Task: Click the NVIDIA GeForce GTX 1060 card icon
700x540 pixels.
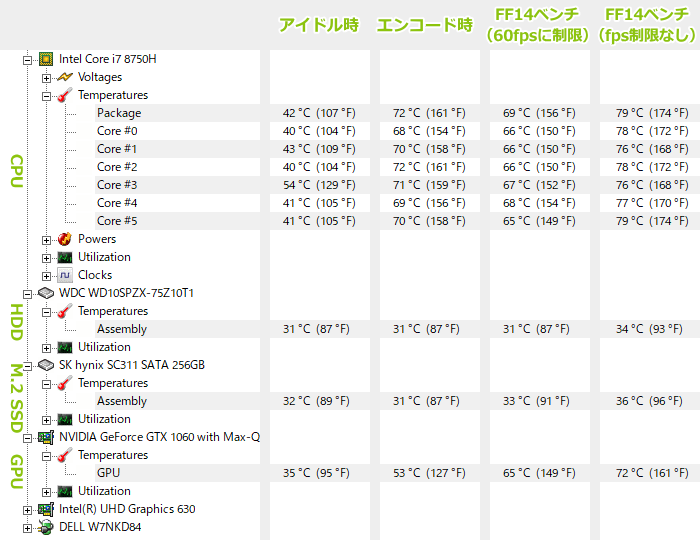Action: click(x=46, y=437)
